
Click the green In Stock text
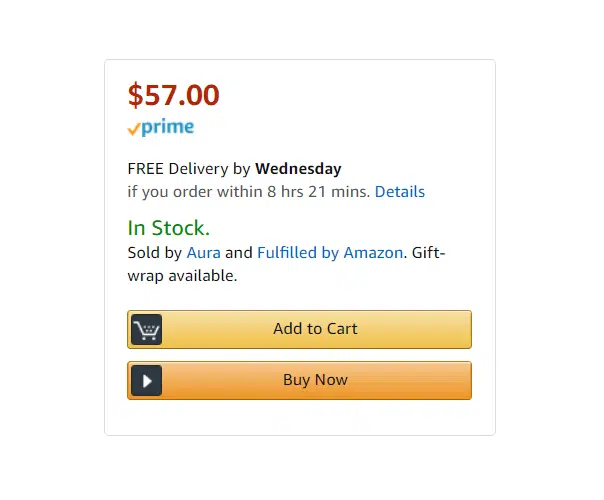pos(169,228)
